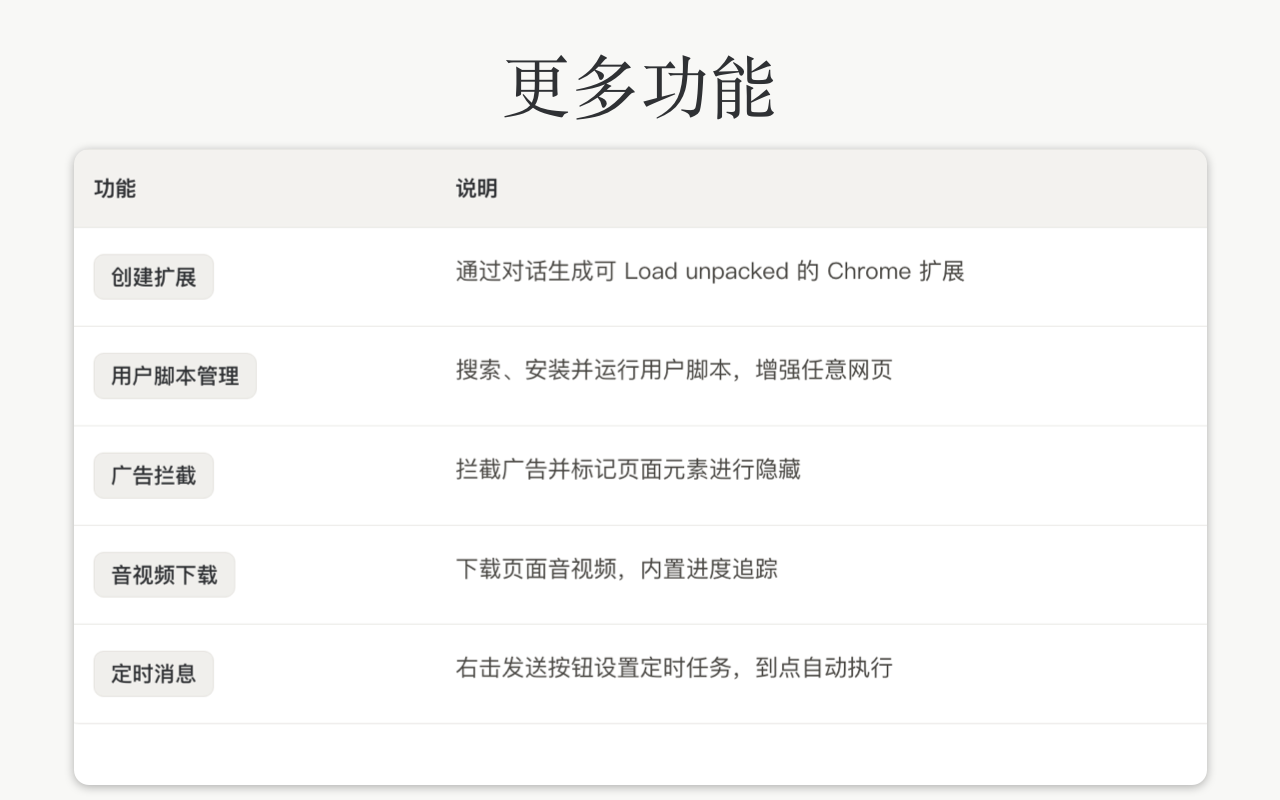The height and width of the screenshot is (800, 1280).
Task: Click the 更多功能 page heading
Action: point(640,87)
